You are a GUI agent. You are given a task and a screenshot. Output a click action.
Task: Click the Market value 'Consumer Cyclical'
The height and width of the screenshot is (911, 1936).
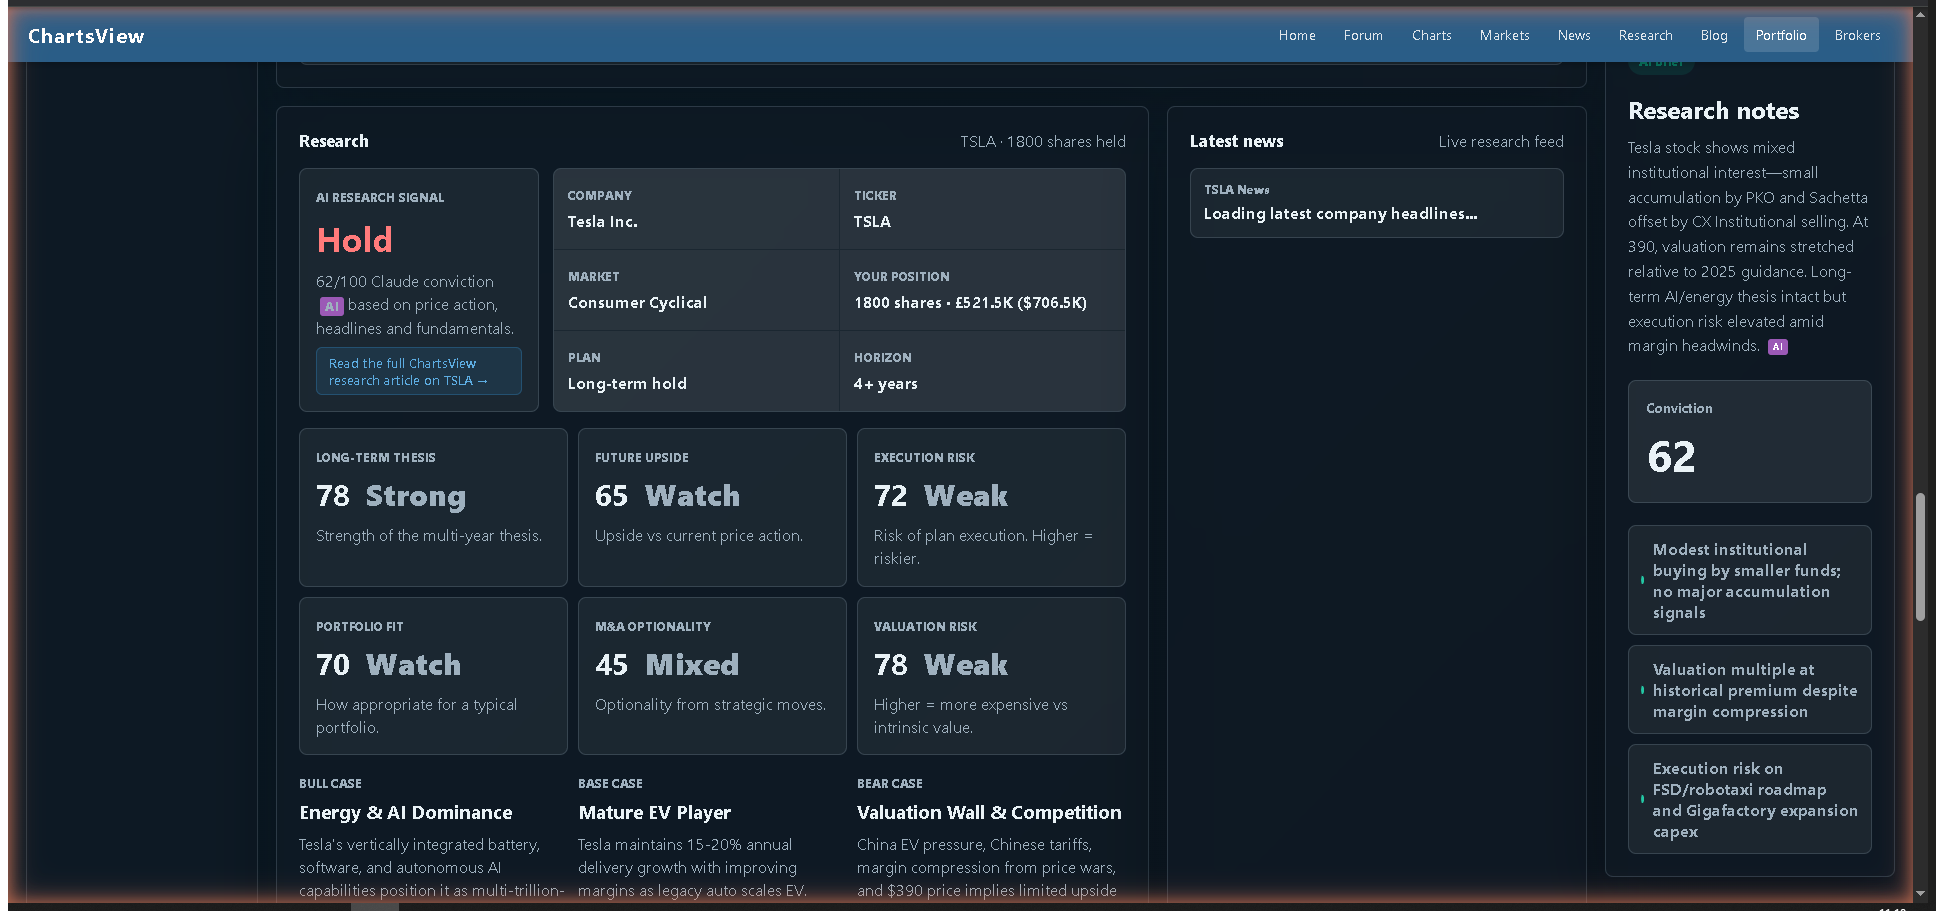coord(637,303)
